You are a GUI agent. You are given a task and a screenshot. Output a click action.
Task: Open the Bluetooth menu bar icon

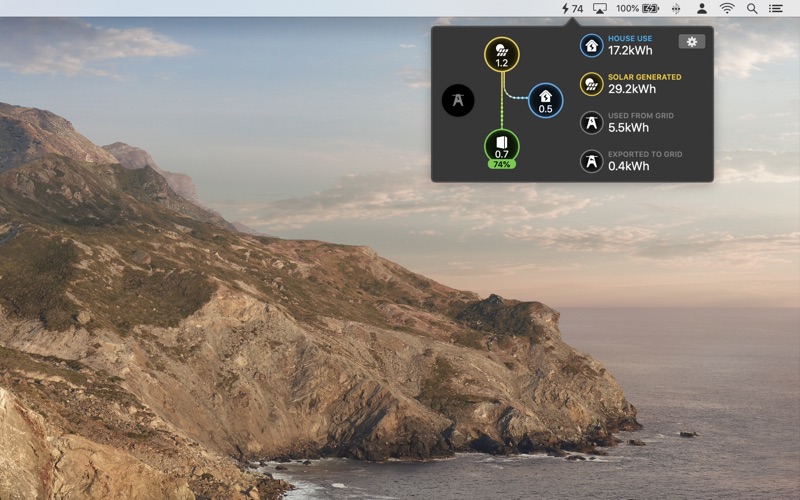(676, 8)
